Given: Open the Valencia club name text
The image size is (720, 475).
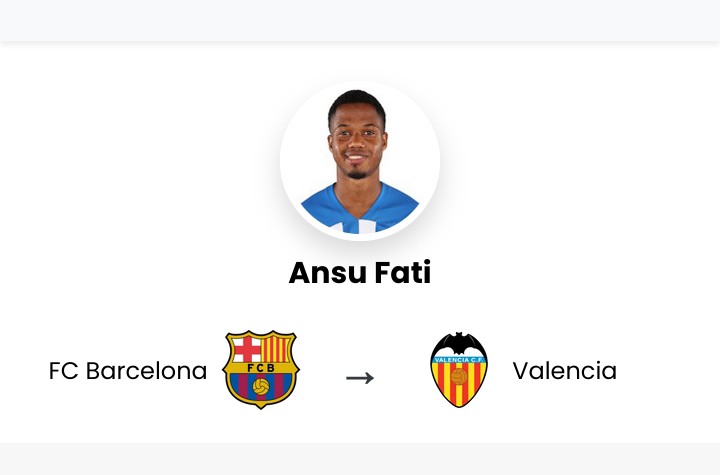Looking at the screenshot, I should 564,371.
